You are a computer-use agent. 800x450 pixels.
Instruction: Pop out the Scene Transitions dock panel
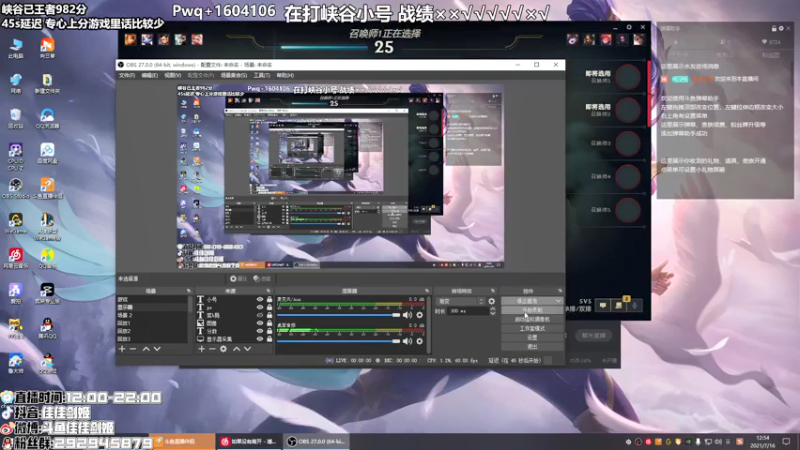(493, 291)
